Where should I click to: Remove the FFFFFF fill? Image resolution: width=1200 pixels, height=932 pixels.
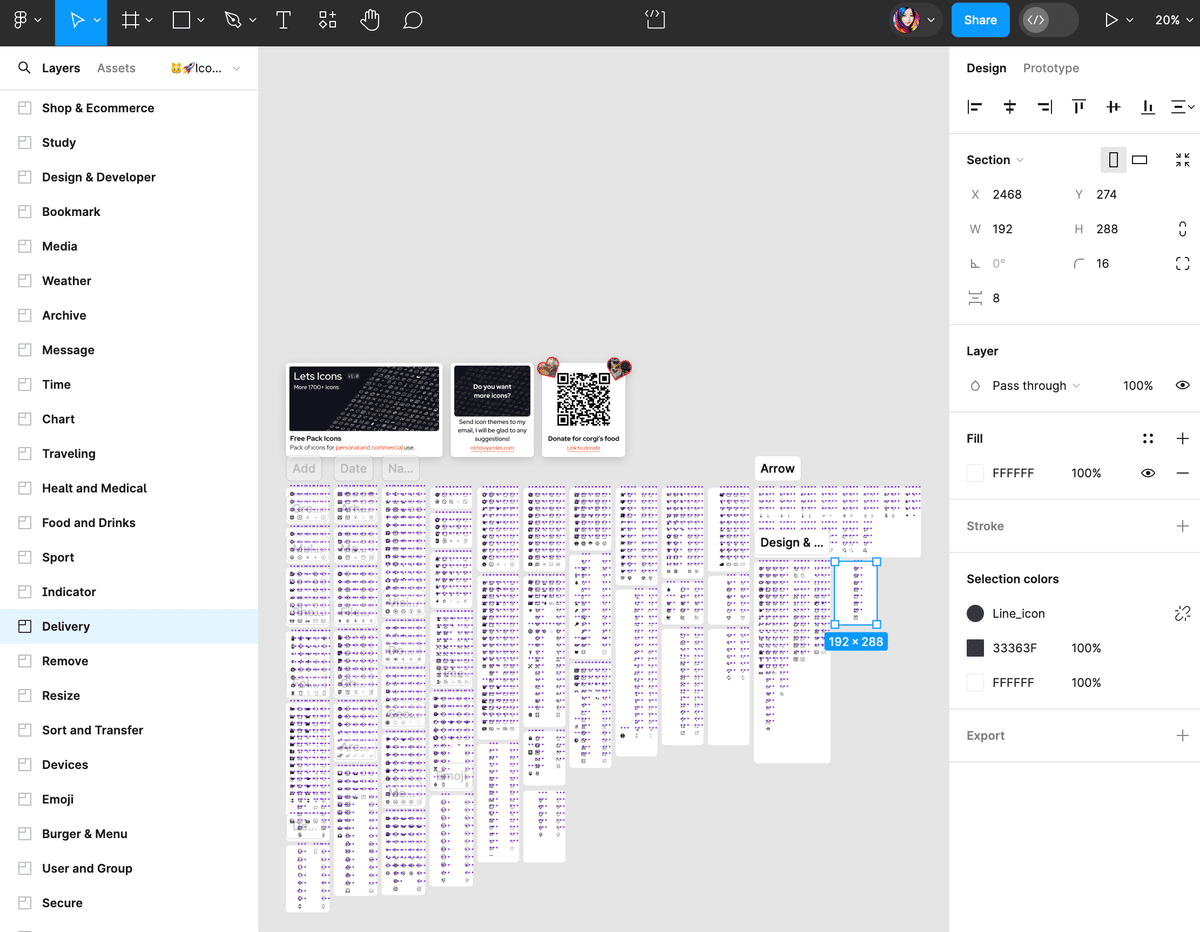pos(1183,473)
